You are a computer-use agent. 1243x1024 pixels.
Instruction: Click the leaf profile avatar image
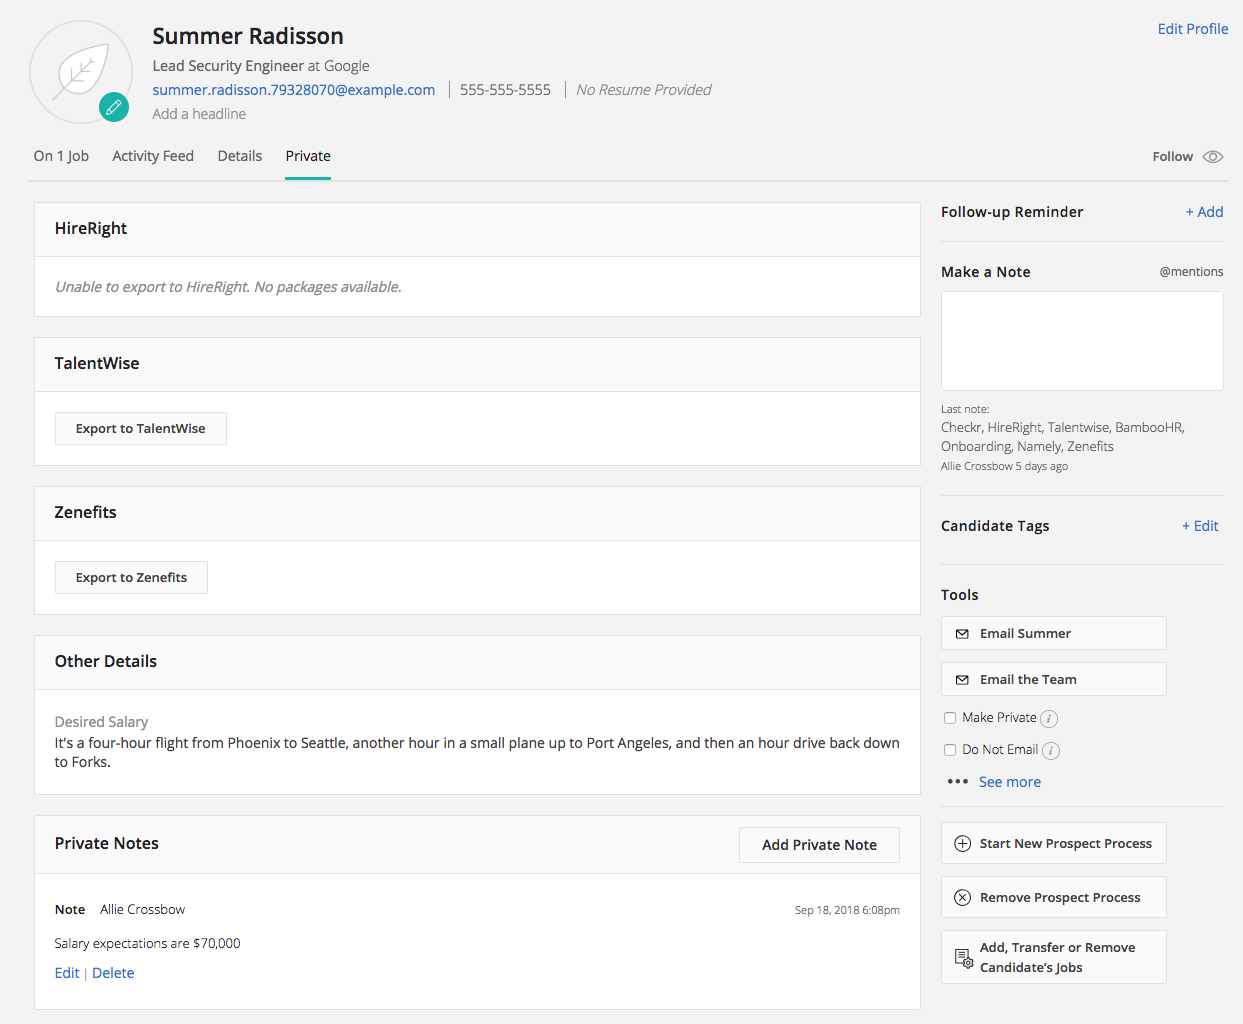click(x=81, y=72)
